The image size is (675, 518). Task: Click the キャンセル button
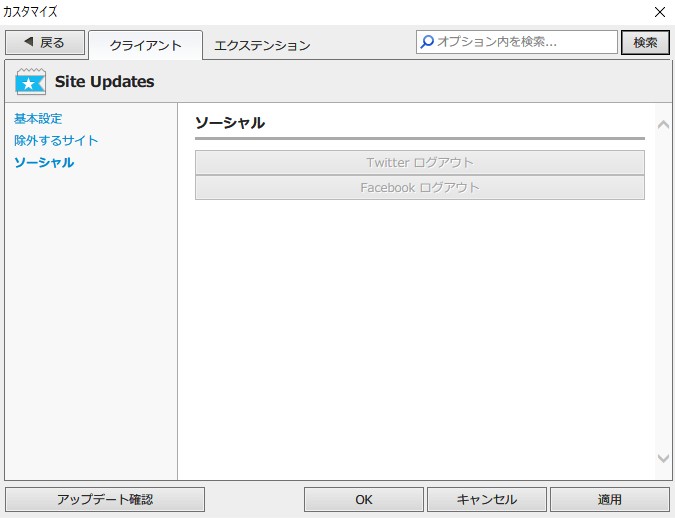[487, 499]
